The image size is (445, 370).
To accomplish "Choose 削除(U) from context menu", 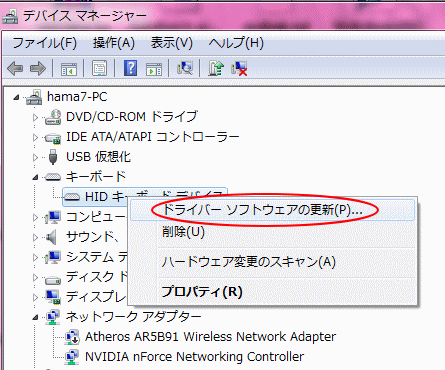I will pyautogui.click(x=272, y=232).
